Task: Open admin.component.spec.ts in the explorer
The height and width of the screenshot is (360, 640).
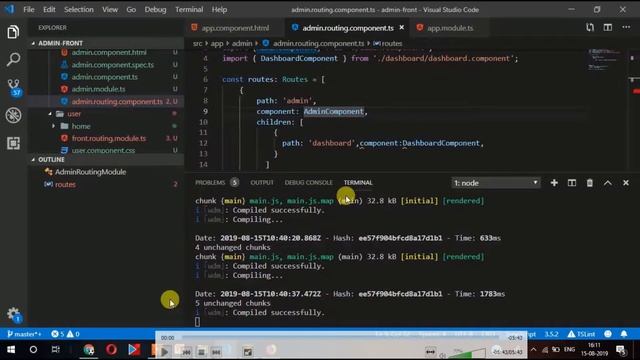Action: [113, 64]
